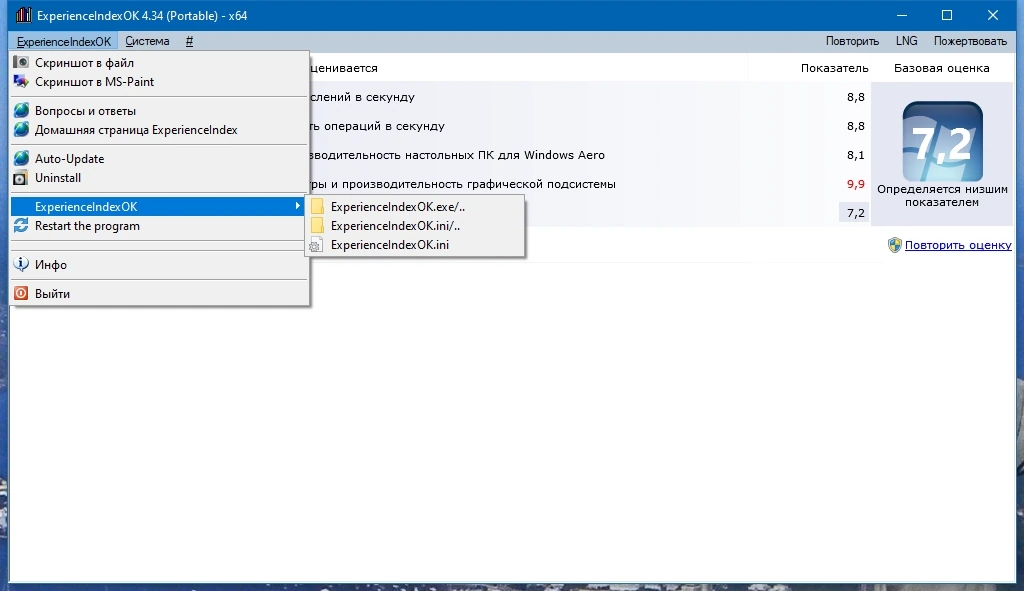Click the gear file icon beside ExperienceIndexOK.ini
The height and width of the screenshot is (591, 1024).
click(x=316, y=245)
